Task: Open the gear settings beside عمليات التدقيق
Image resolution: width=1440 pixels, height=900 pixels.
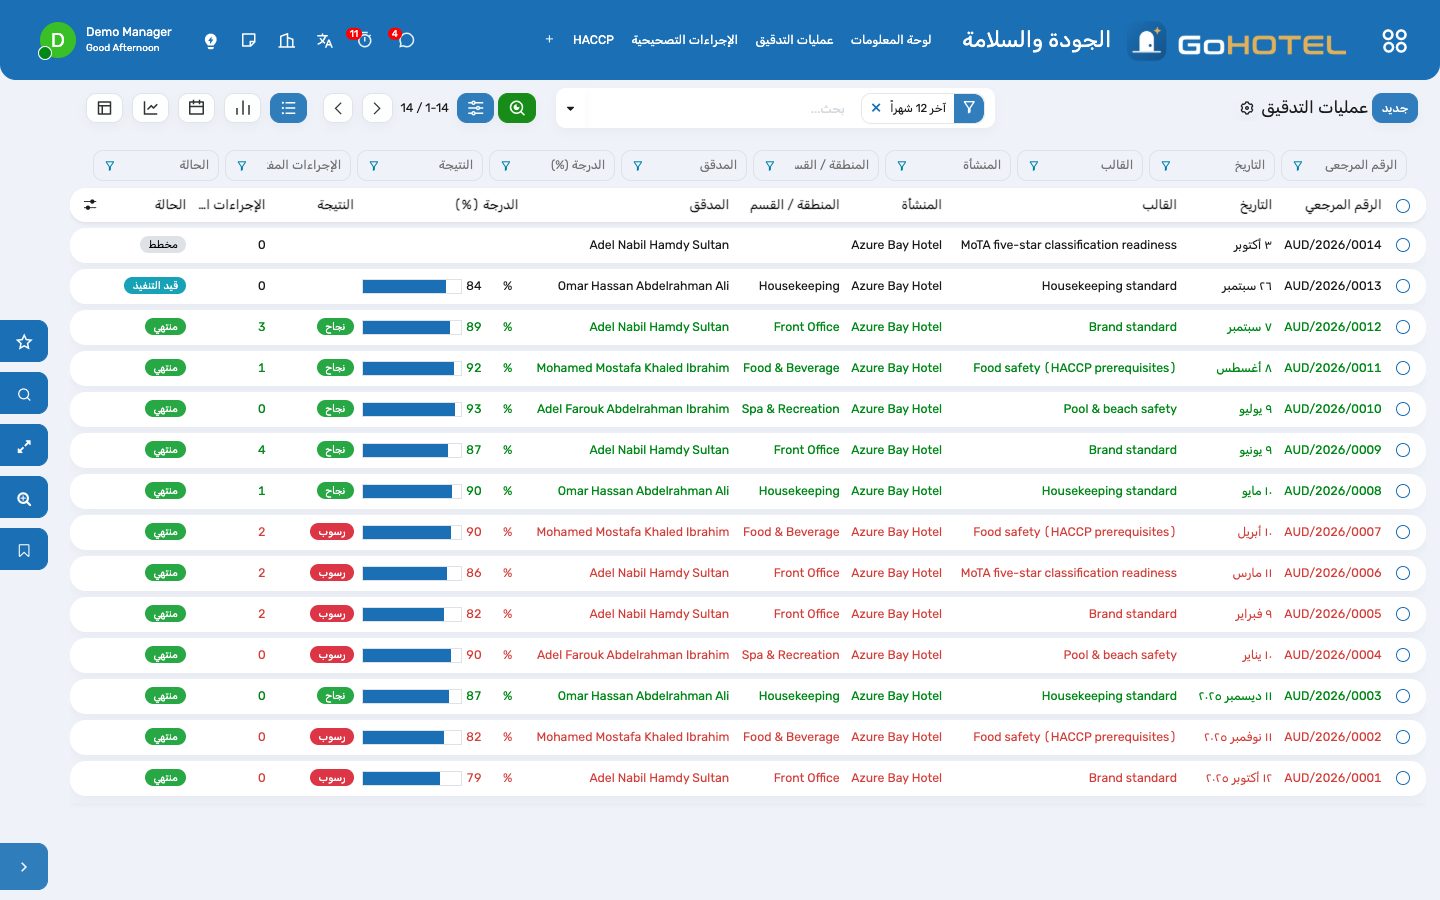Action: click(1247, 108)
